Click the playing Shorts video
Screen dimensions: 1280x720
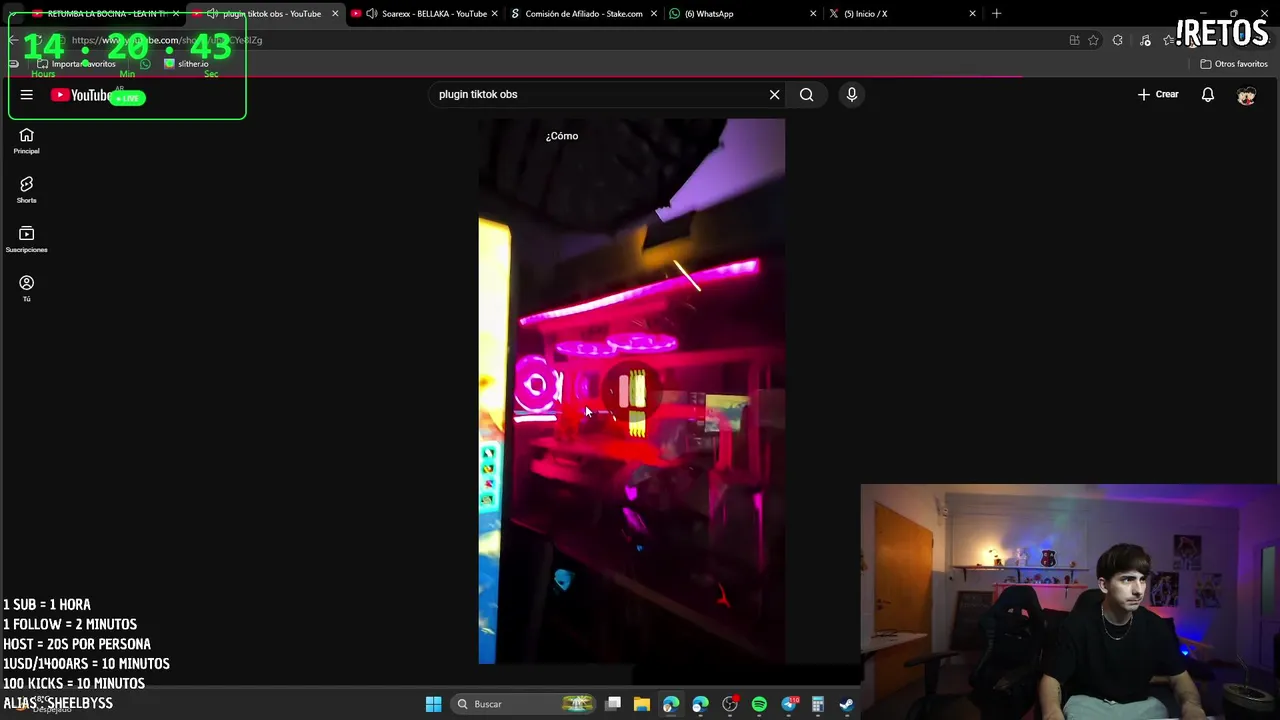(x=631, y=391)
